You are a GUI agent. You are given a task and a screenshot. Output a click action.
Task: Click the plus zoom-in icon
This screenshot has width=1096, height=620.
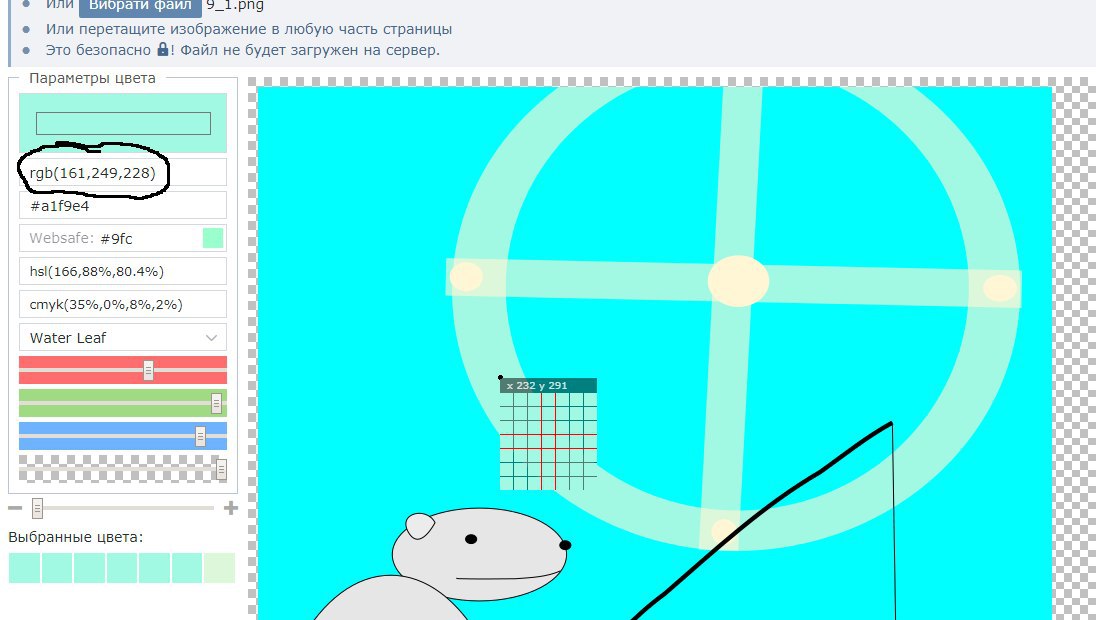231,508
